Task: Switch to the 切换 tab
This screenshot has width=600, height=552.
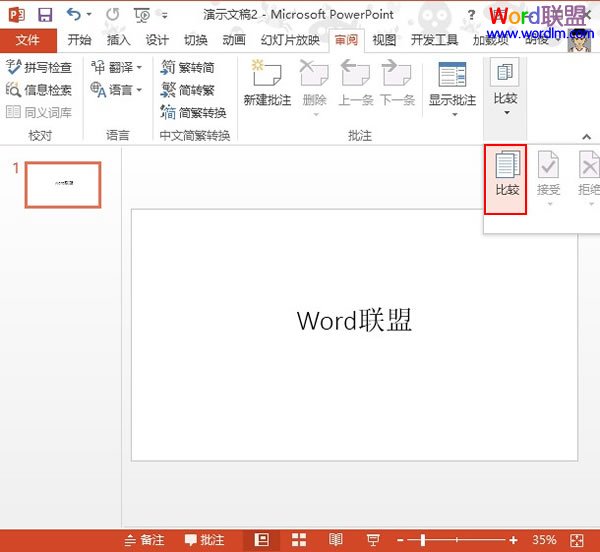Action: [196, 40]
